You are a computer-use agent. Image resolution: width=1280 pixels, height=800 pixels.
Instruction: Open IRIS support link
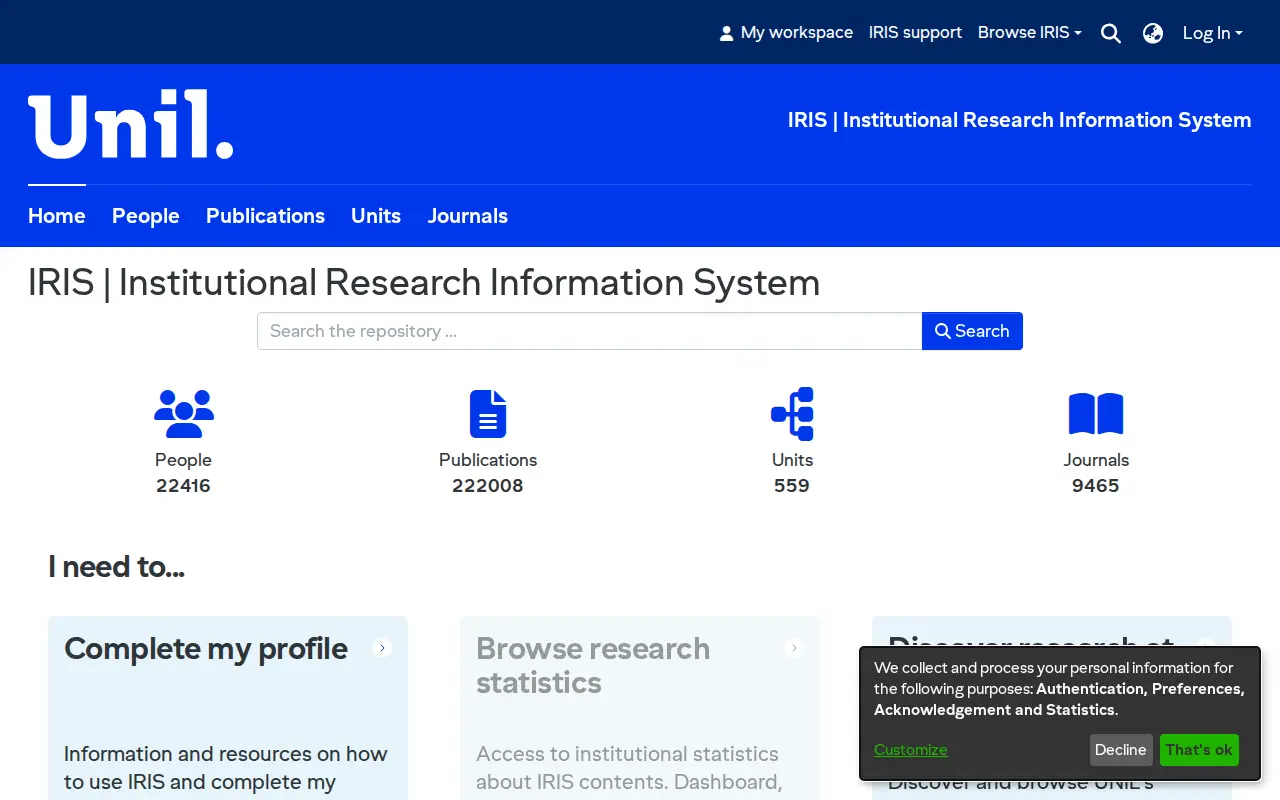pyautogui.click(x=915, y=33)
